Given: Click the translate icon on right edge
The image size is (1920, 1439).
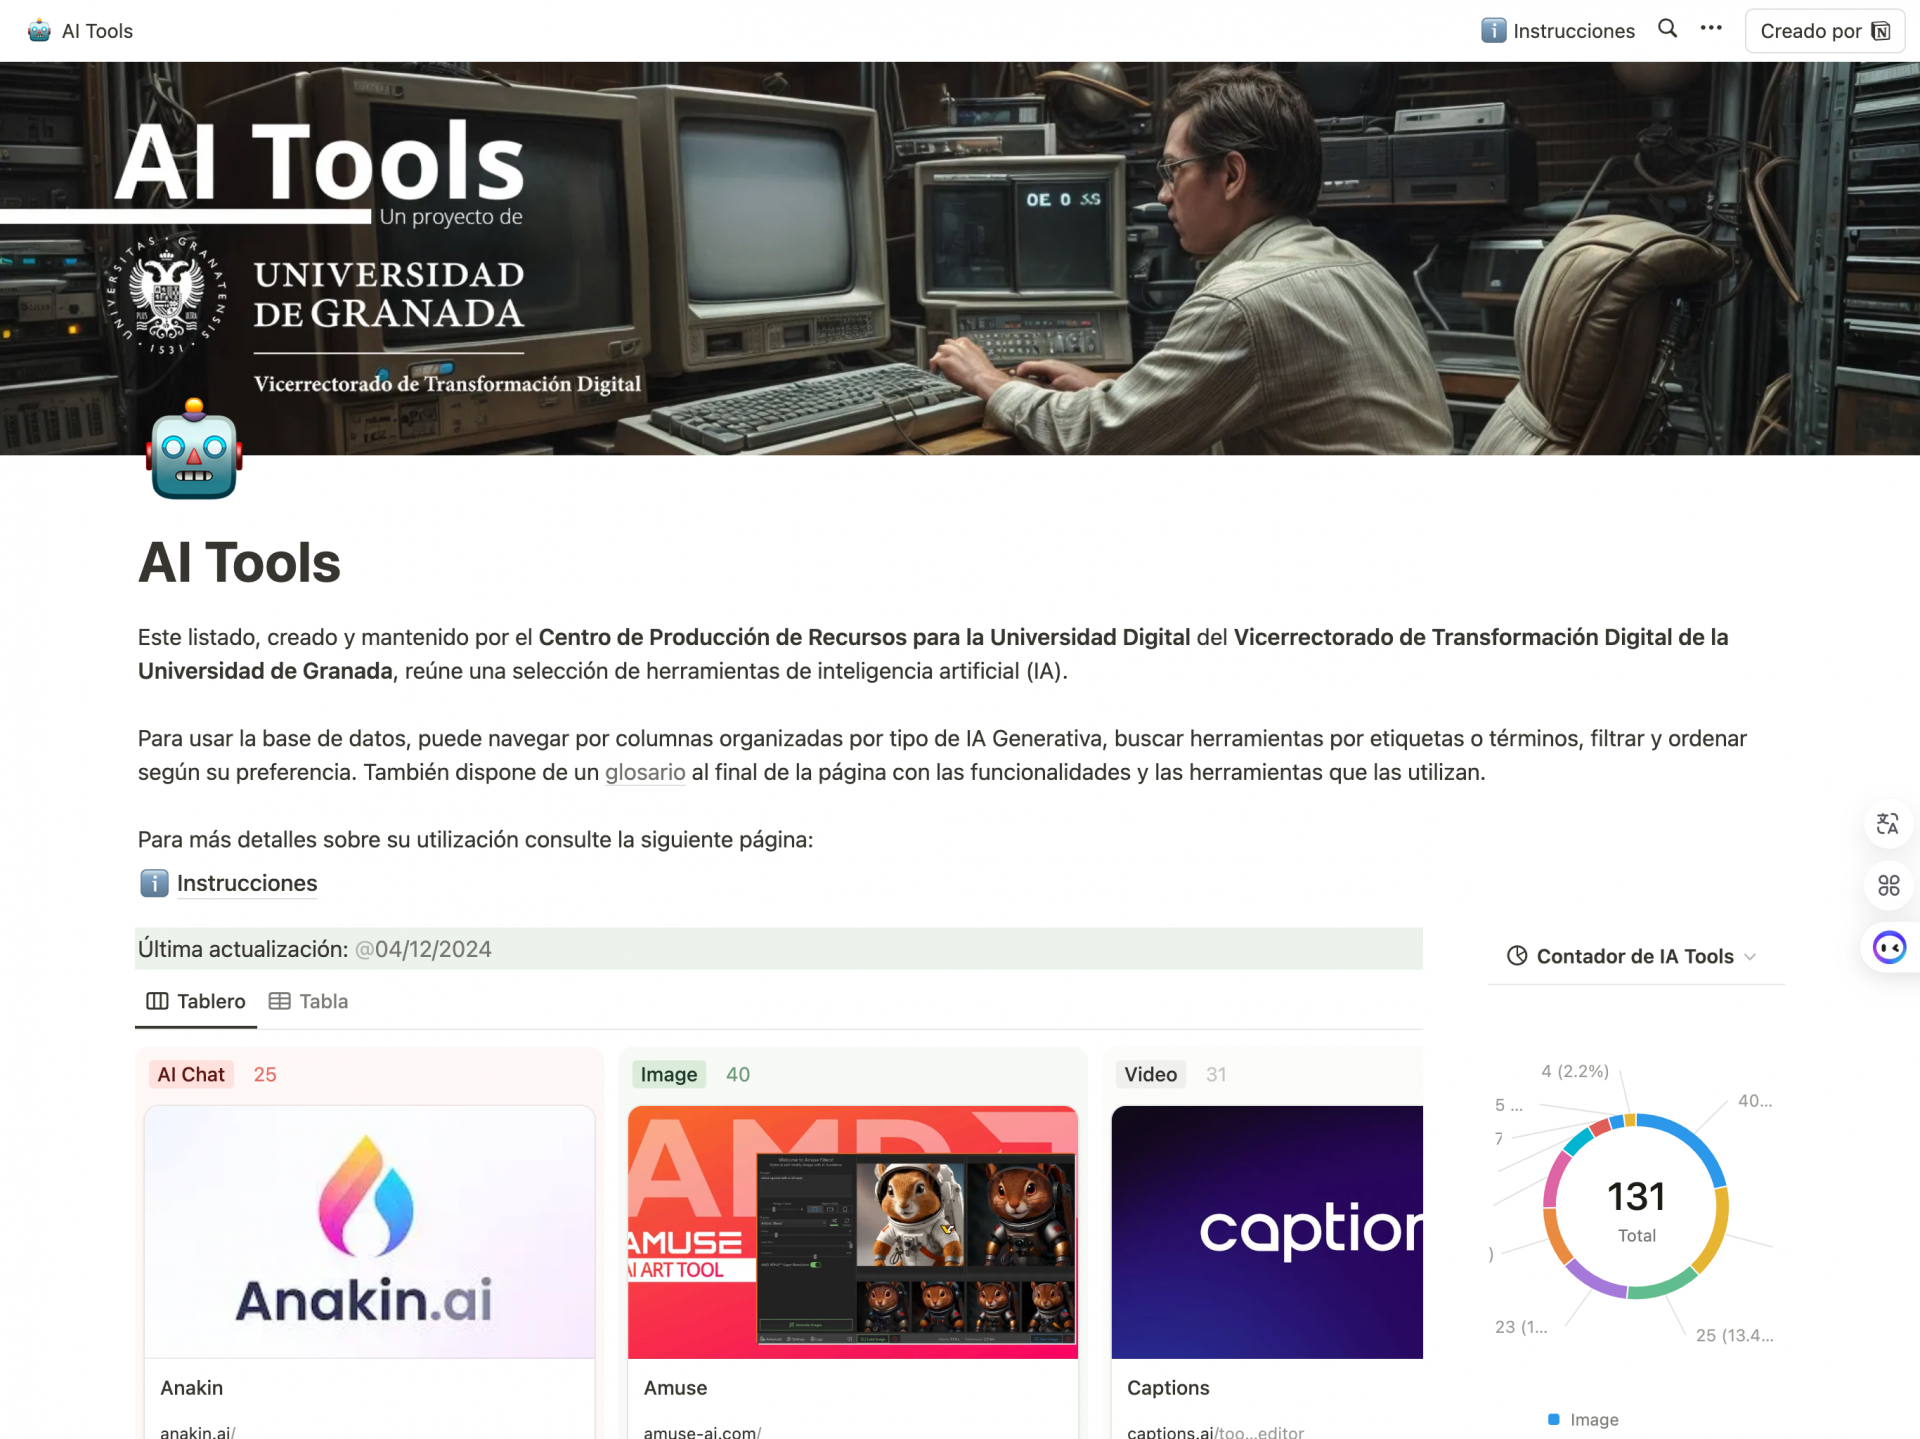Looking at the screenshot, I should [1888, 824].
